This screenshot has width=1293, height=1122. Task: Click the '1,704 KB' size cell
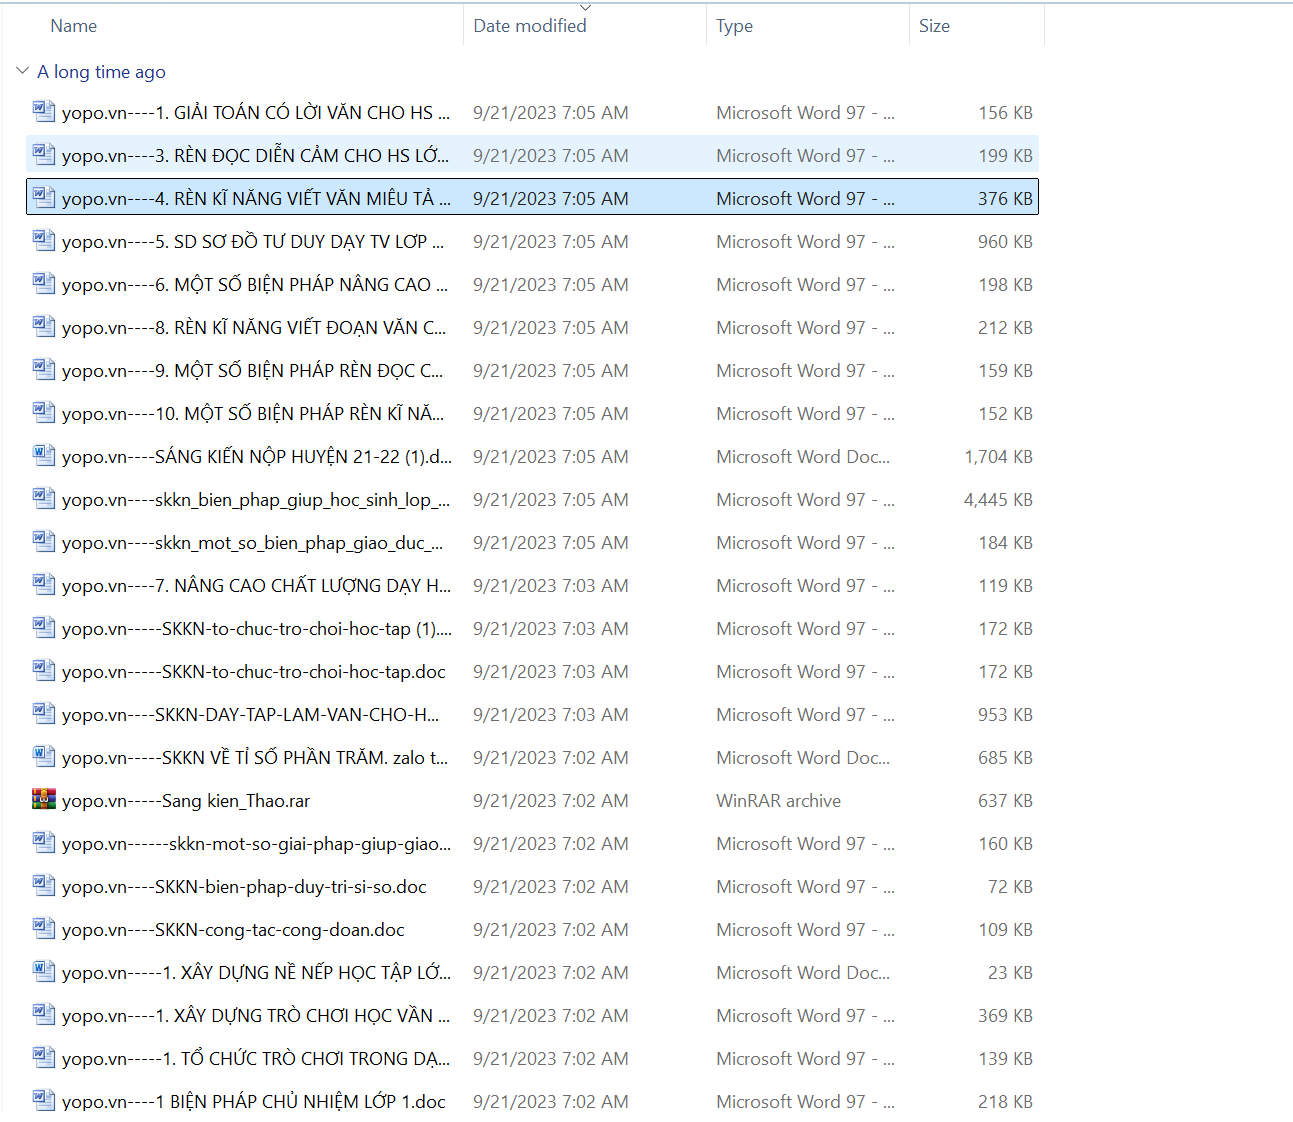coord(998,457)
